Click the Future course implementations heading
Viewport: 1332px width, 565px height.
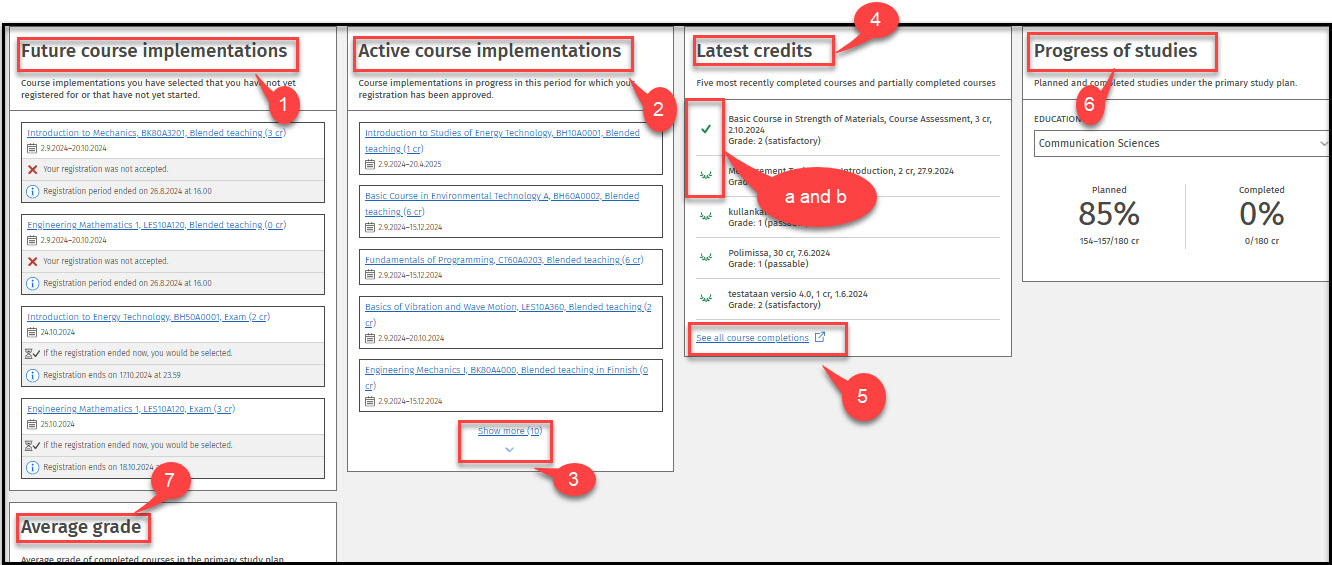tap(154, 51)
